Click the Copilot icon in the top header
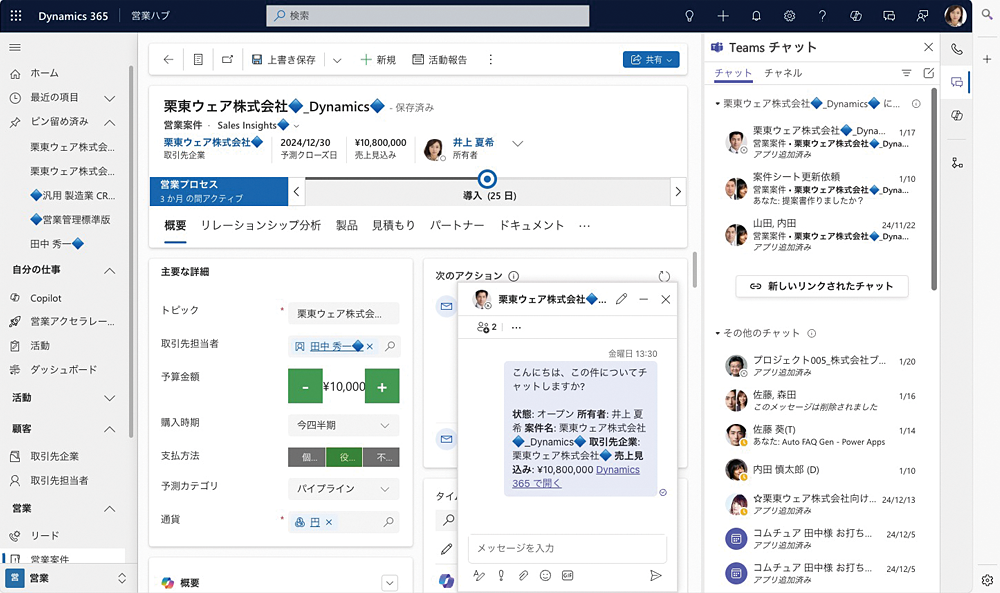Image resolution: width=1000 pixels, height=593 pixels. click(x=855, y=16)
